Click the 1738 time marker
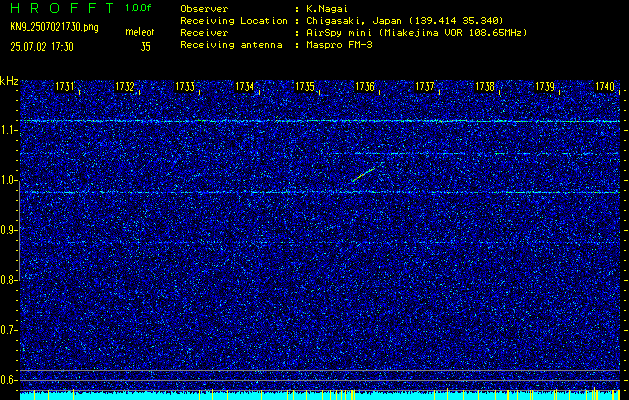 click(x=485, y=86)
